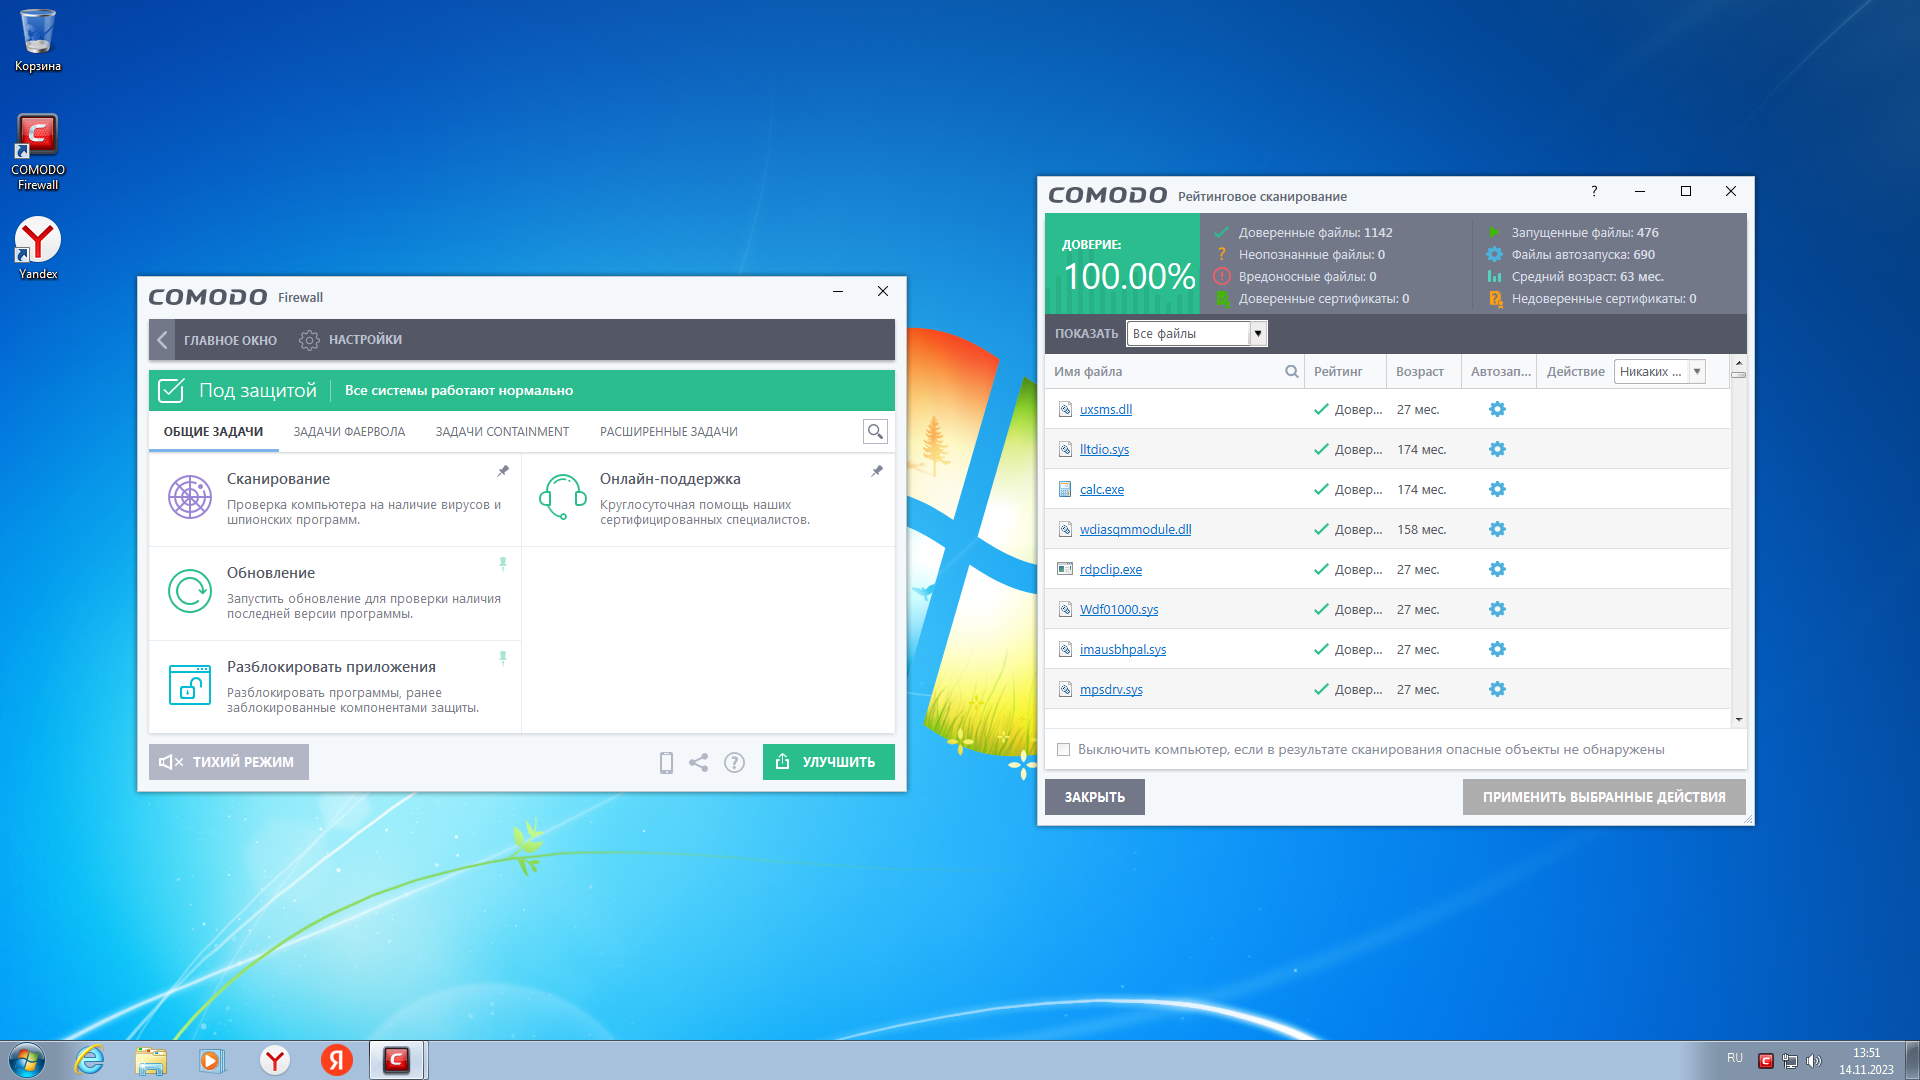Open settings gear icon in Firewall header
Viewport: 1920px width, 1080px height.
point(309,340)
